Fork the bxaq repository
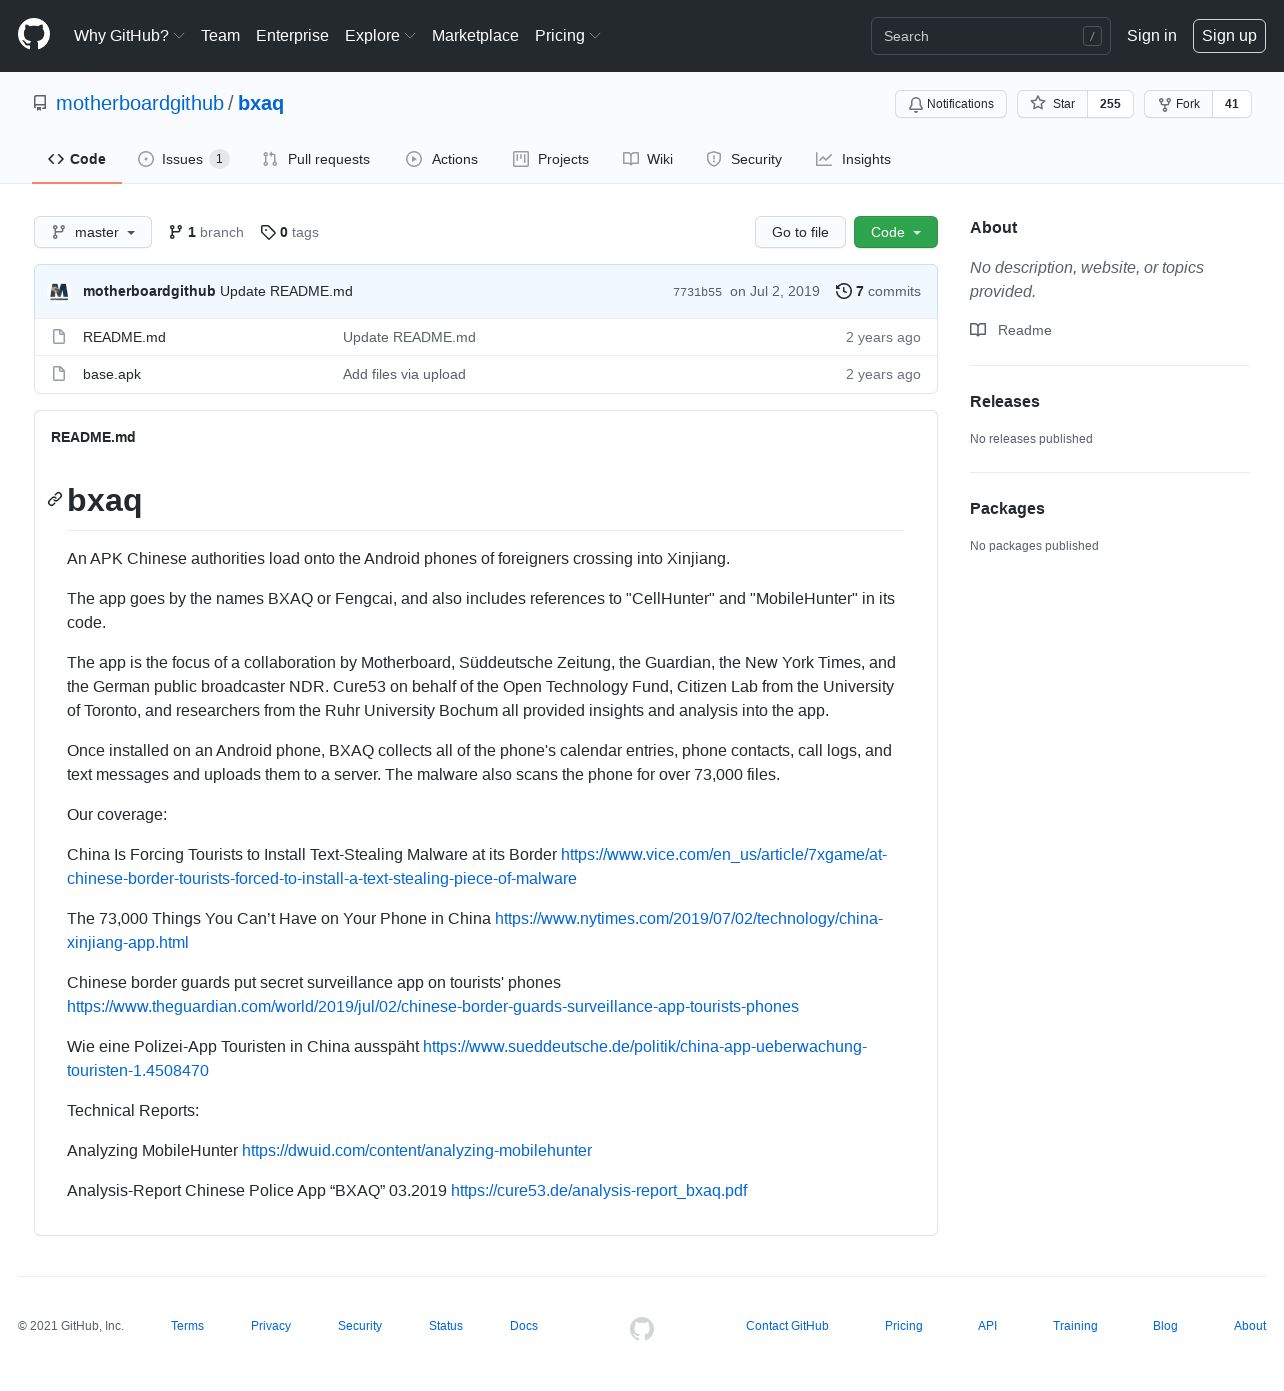Viewport: 1284px width, 1391px height. 1179,104
